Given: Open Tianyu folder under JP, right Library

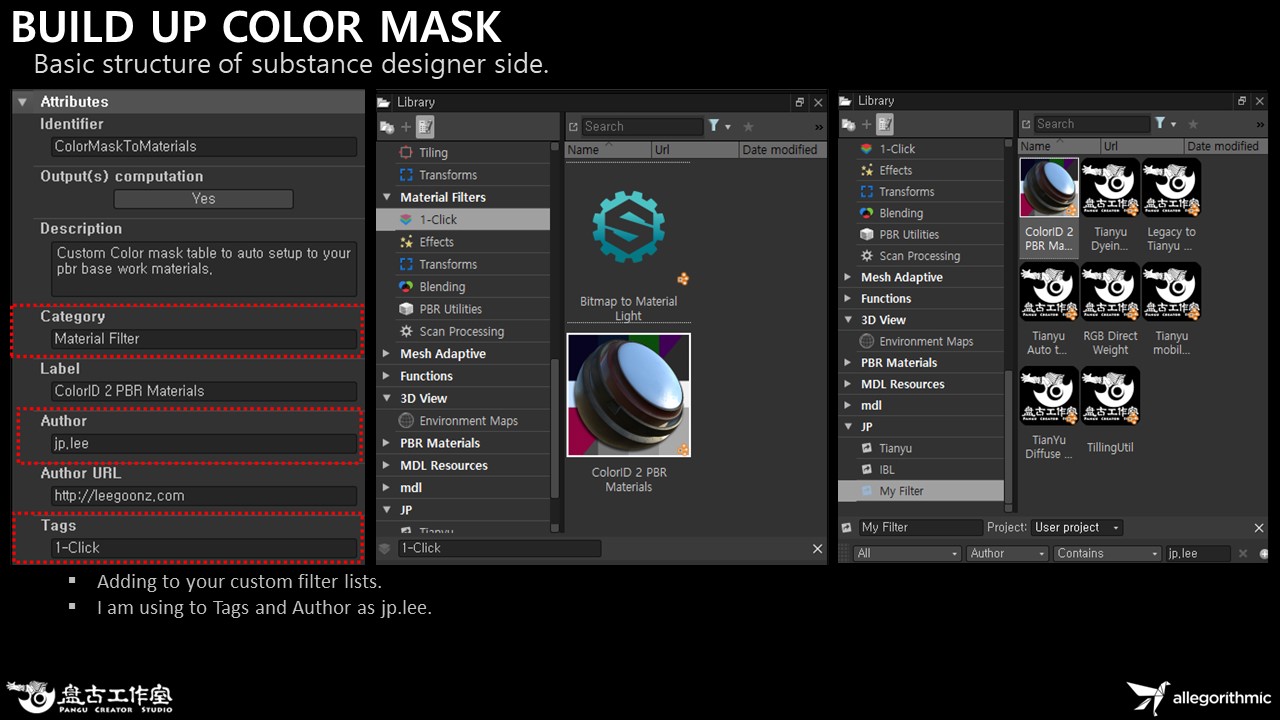Looking at the screenshot, I should 921,448.
